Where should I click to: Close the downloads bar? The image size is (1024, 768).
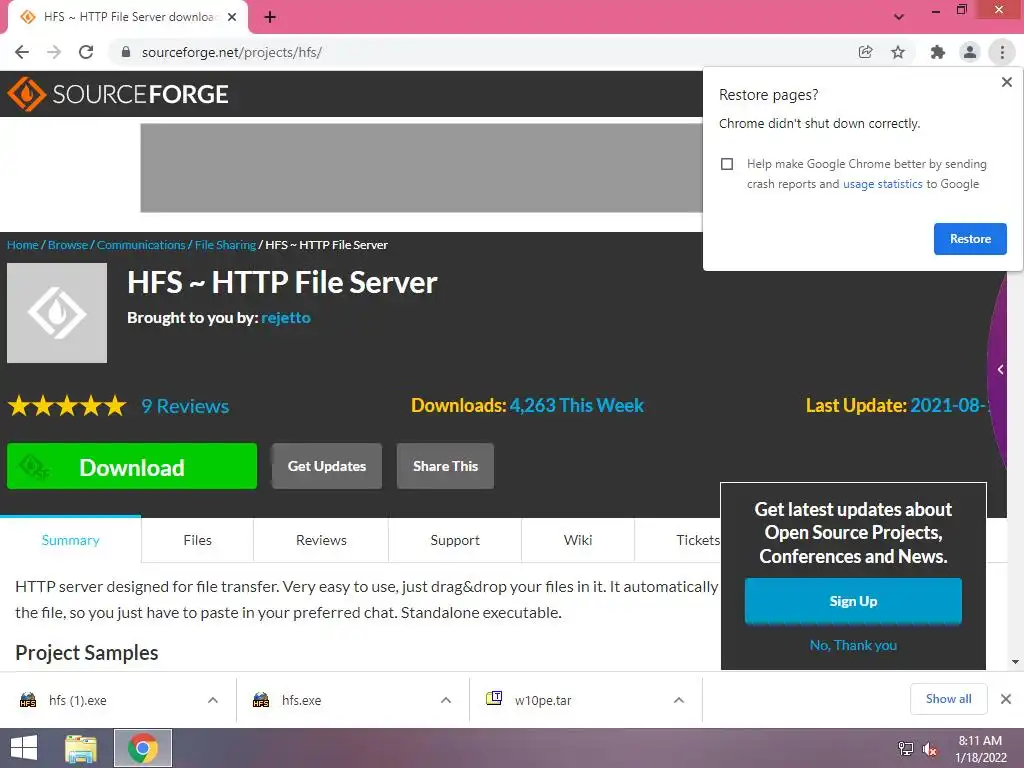[x=1006, y=699]
